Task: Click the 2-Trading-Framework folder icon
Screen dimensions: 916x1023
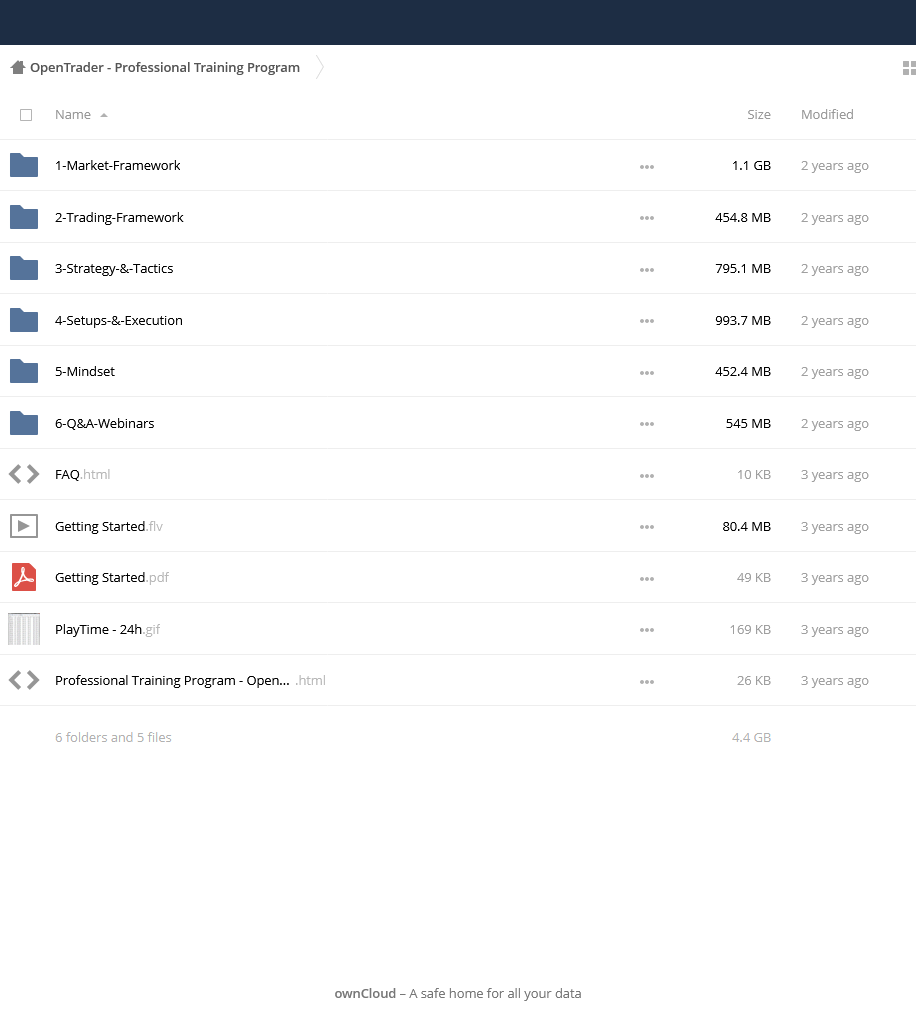Action: [24, 217]
